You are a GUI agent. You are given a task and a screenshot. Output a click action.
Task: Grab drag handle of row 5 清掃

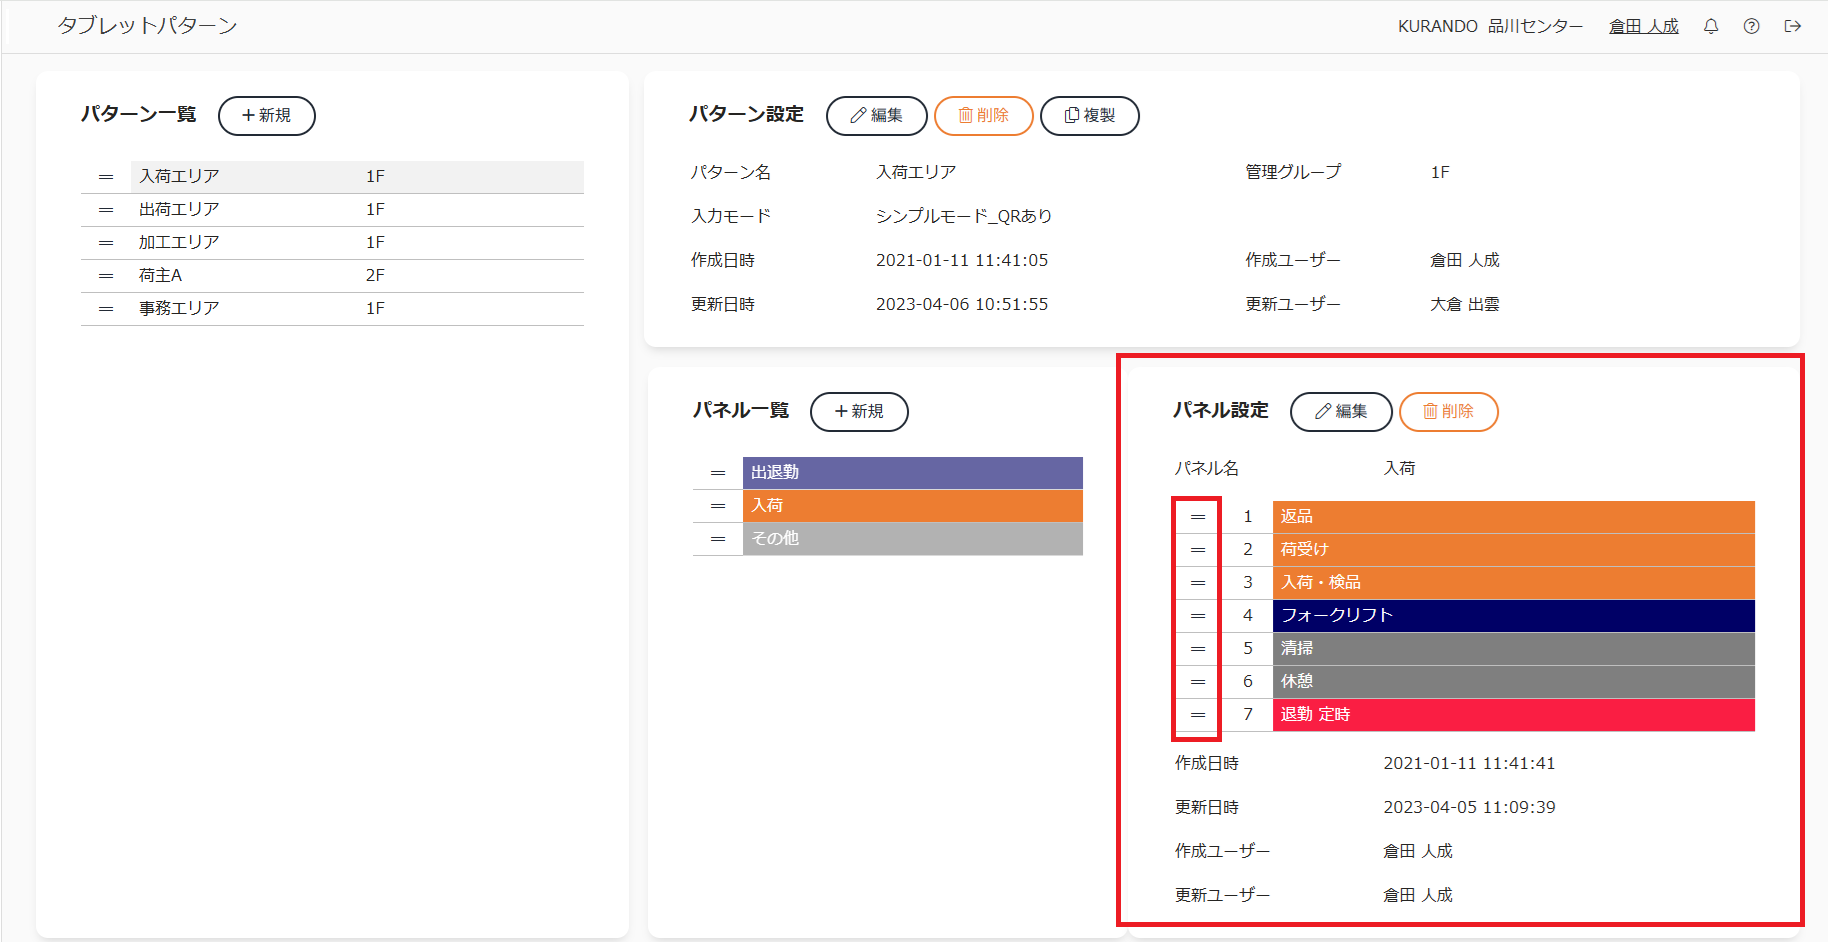coord(1198,649)
